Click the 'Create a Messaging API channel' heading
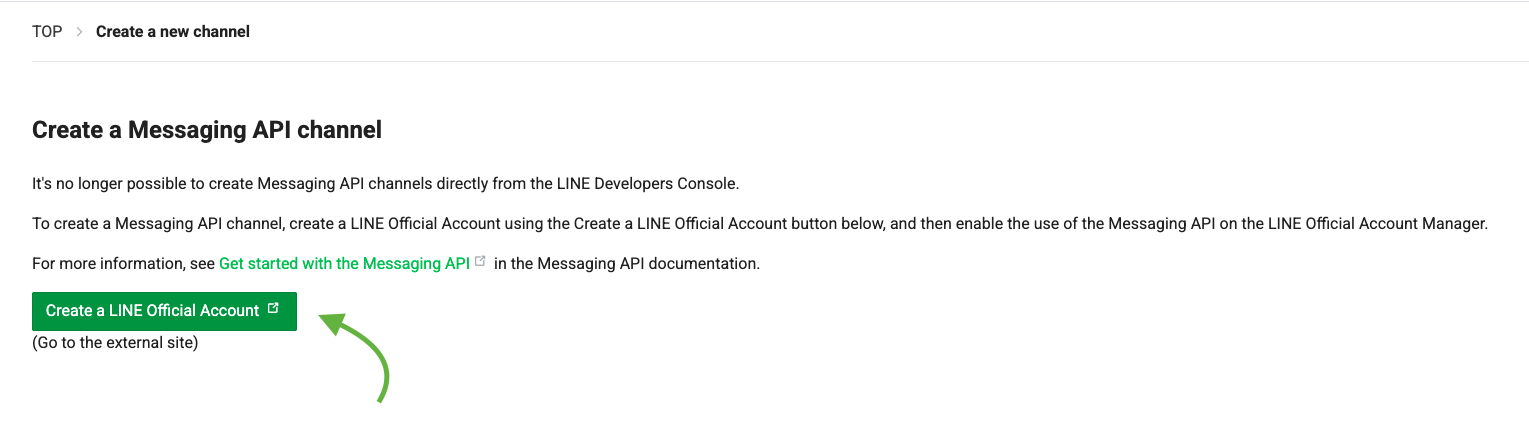 tap(207, 130)
